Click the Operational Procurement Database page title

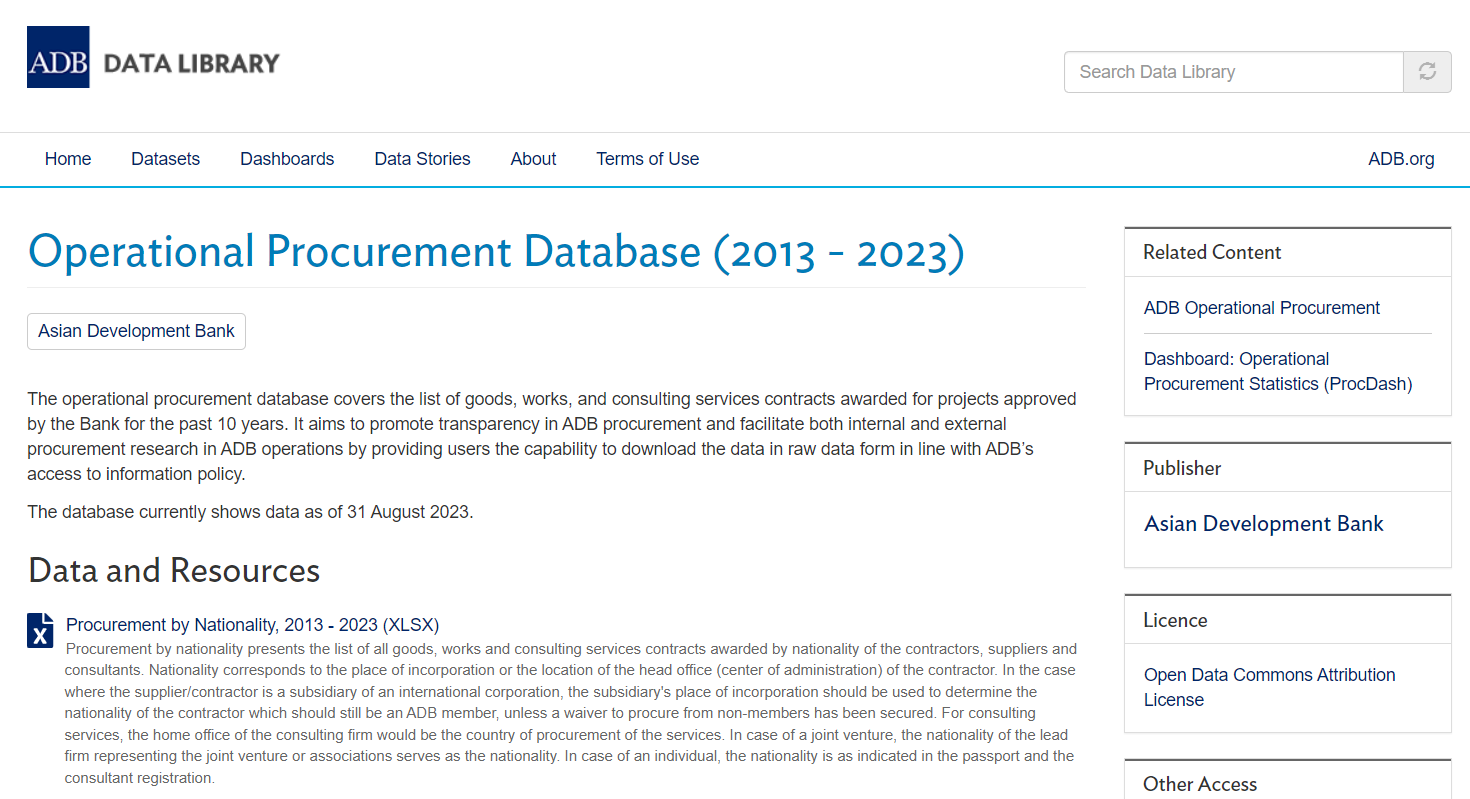point(496,251)
